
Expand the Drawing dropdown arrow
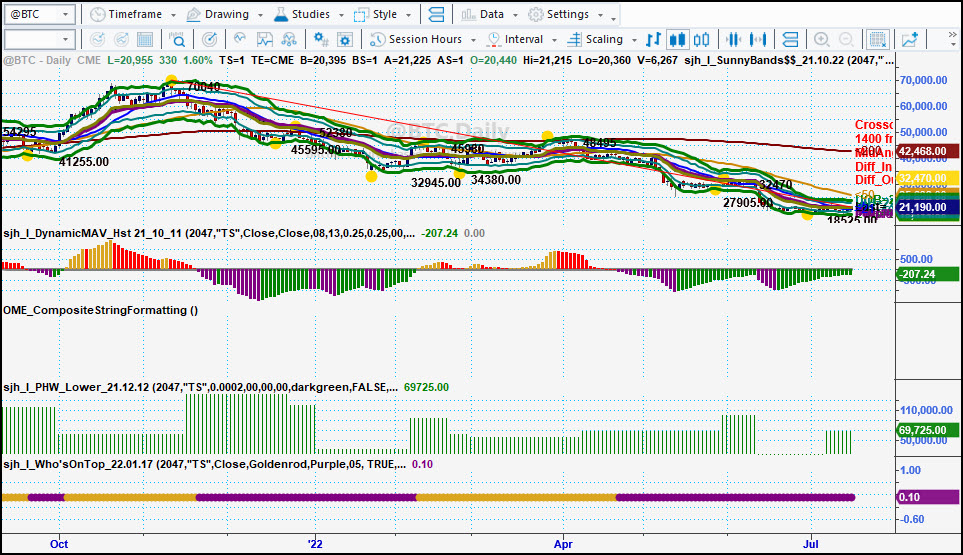pyautogui.click(x=260, y=15)
